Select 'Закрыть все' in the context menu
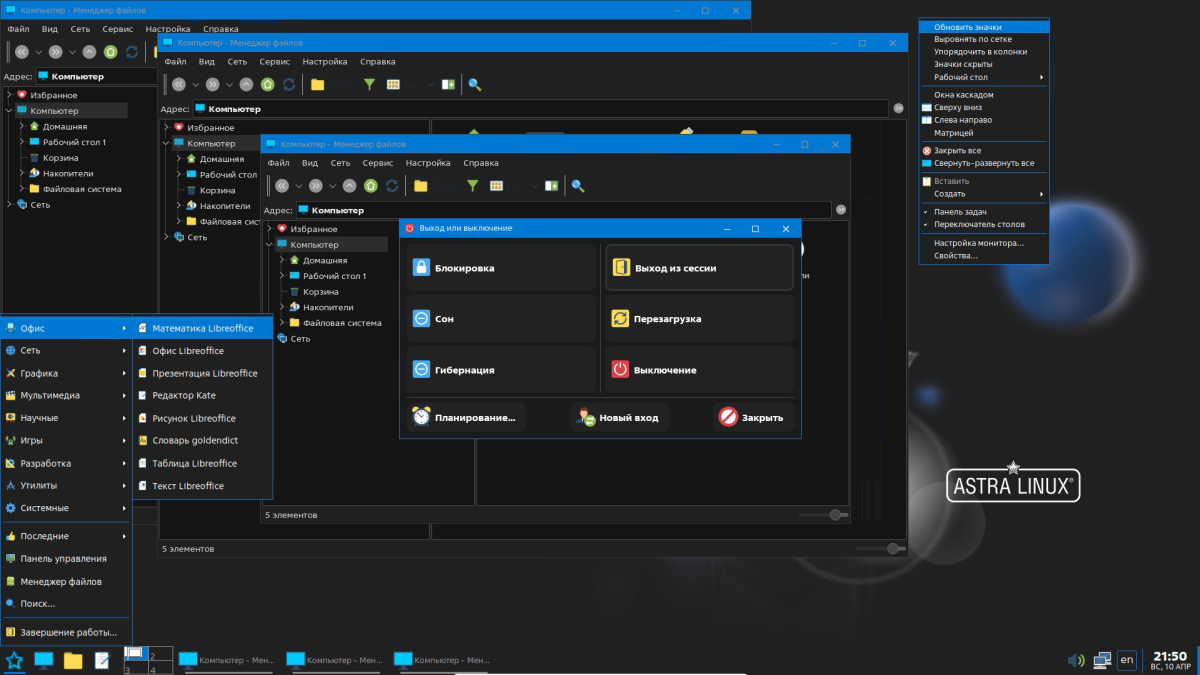 coord(984,151)
